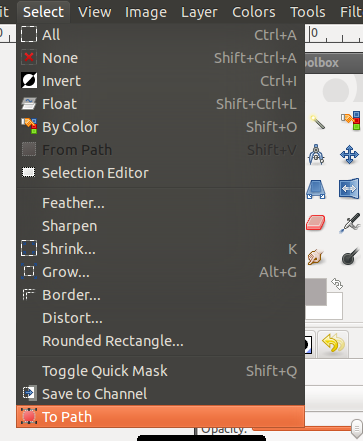Click the By Color menu icon

pyautogui.click(x=29, y=126)
